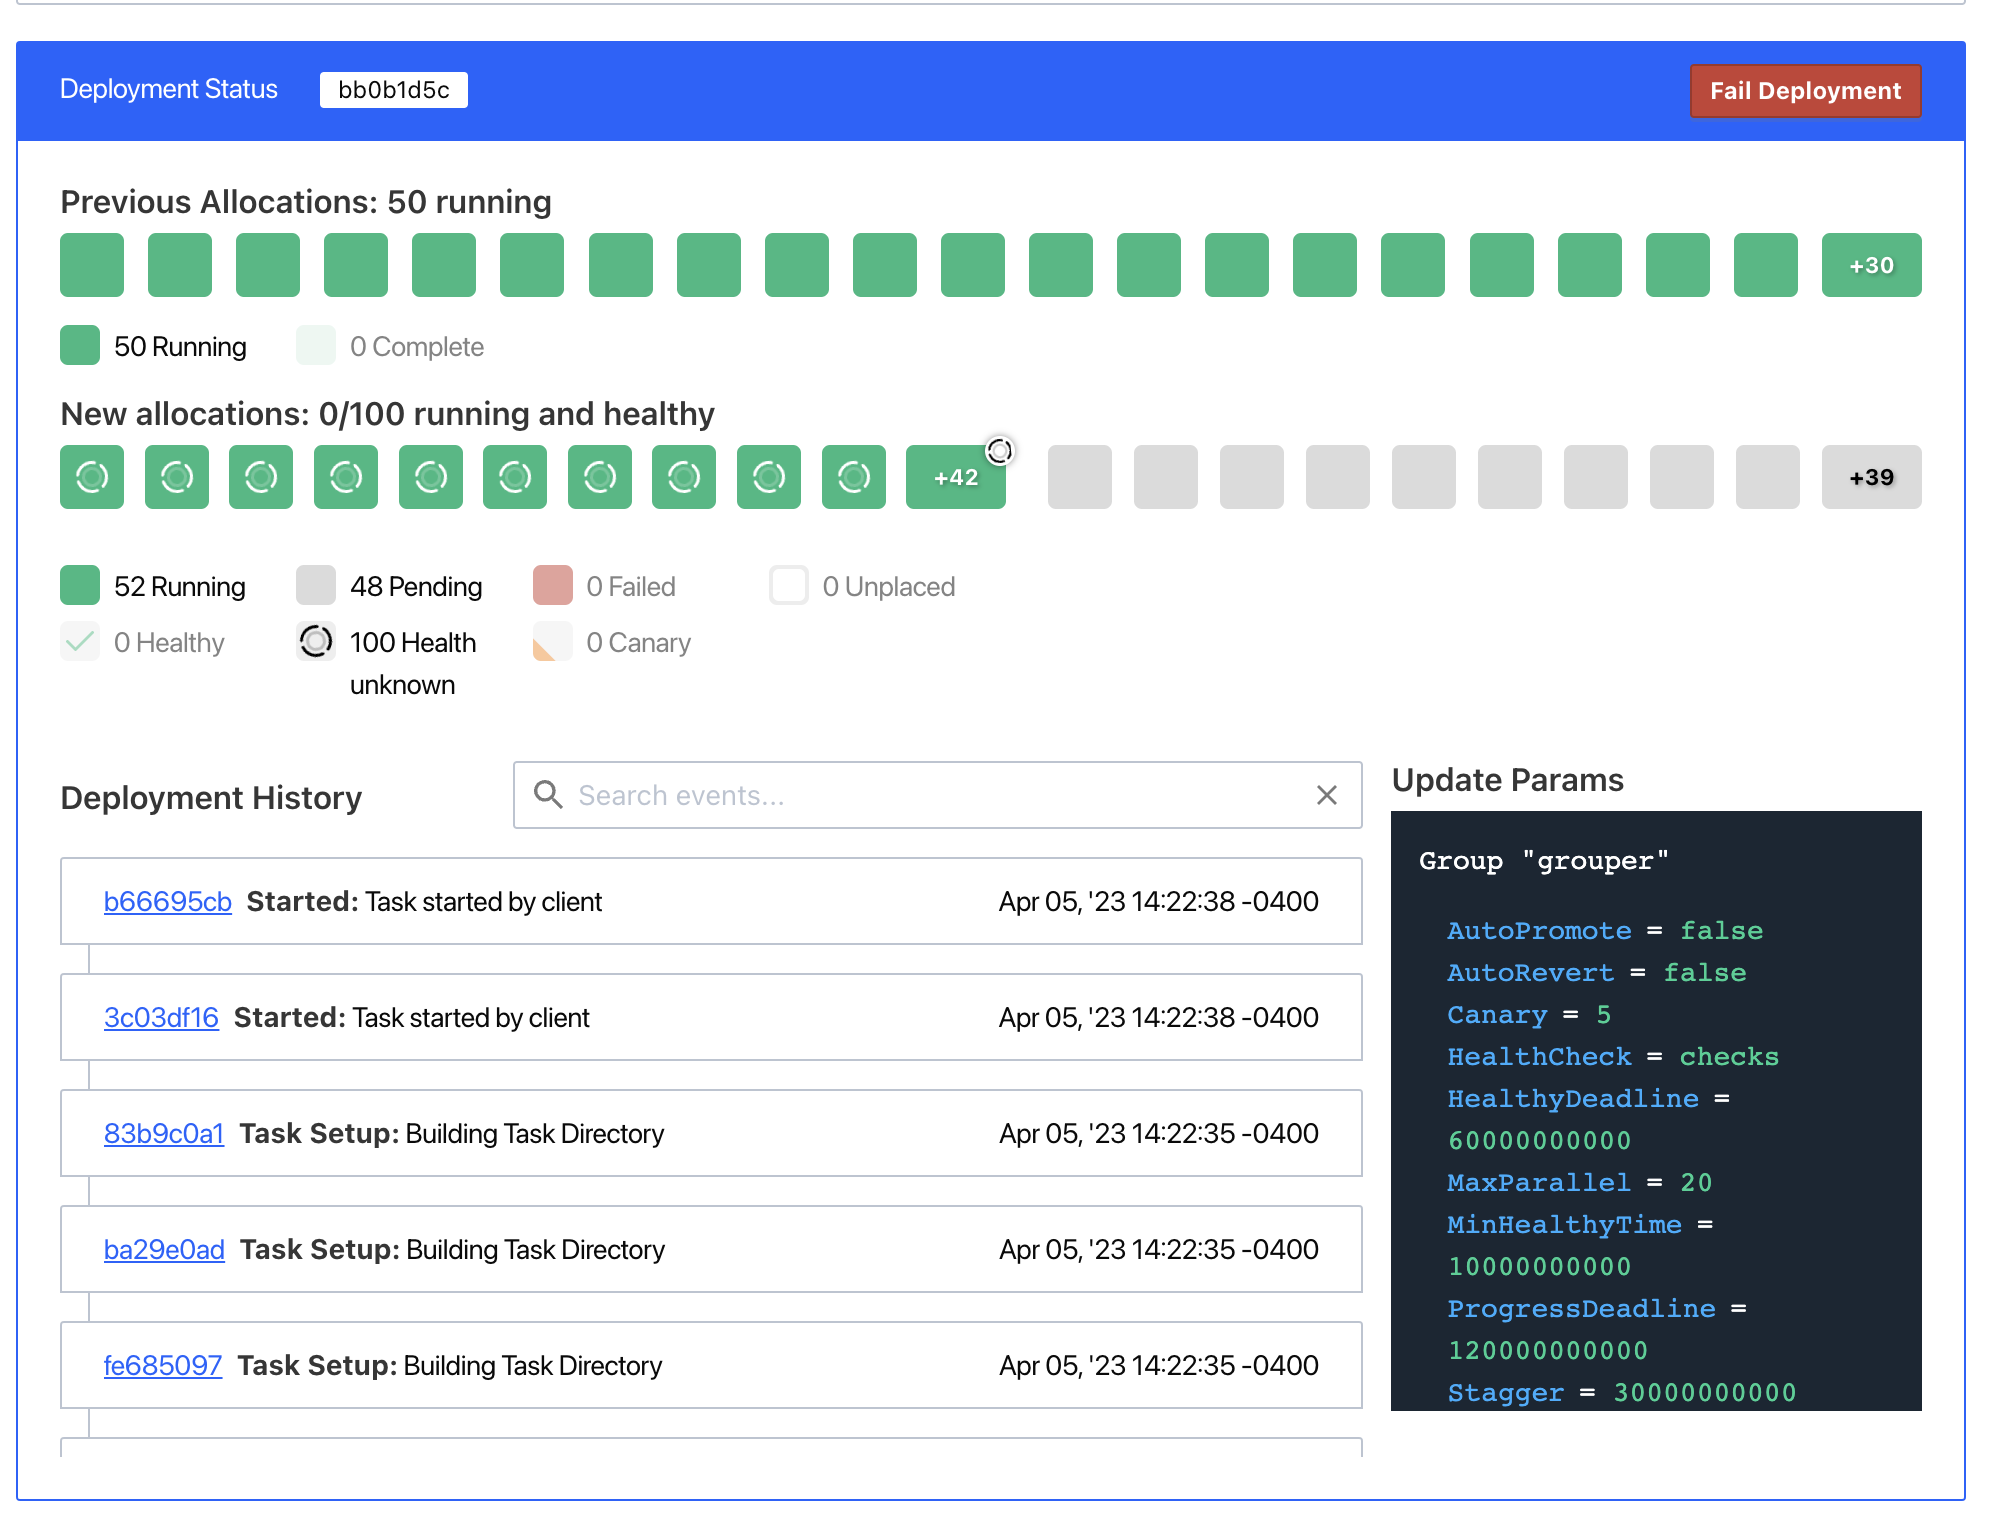Click the 'Fail Deployment' button
Viewport: 1992px width, 1530px height.
(x=1805, y=90)
